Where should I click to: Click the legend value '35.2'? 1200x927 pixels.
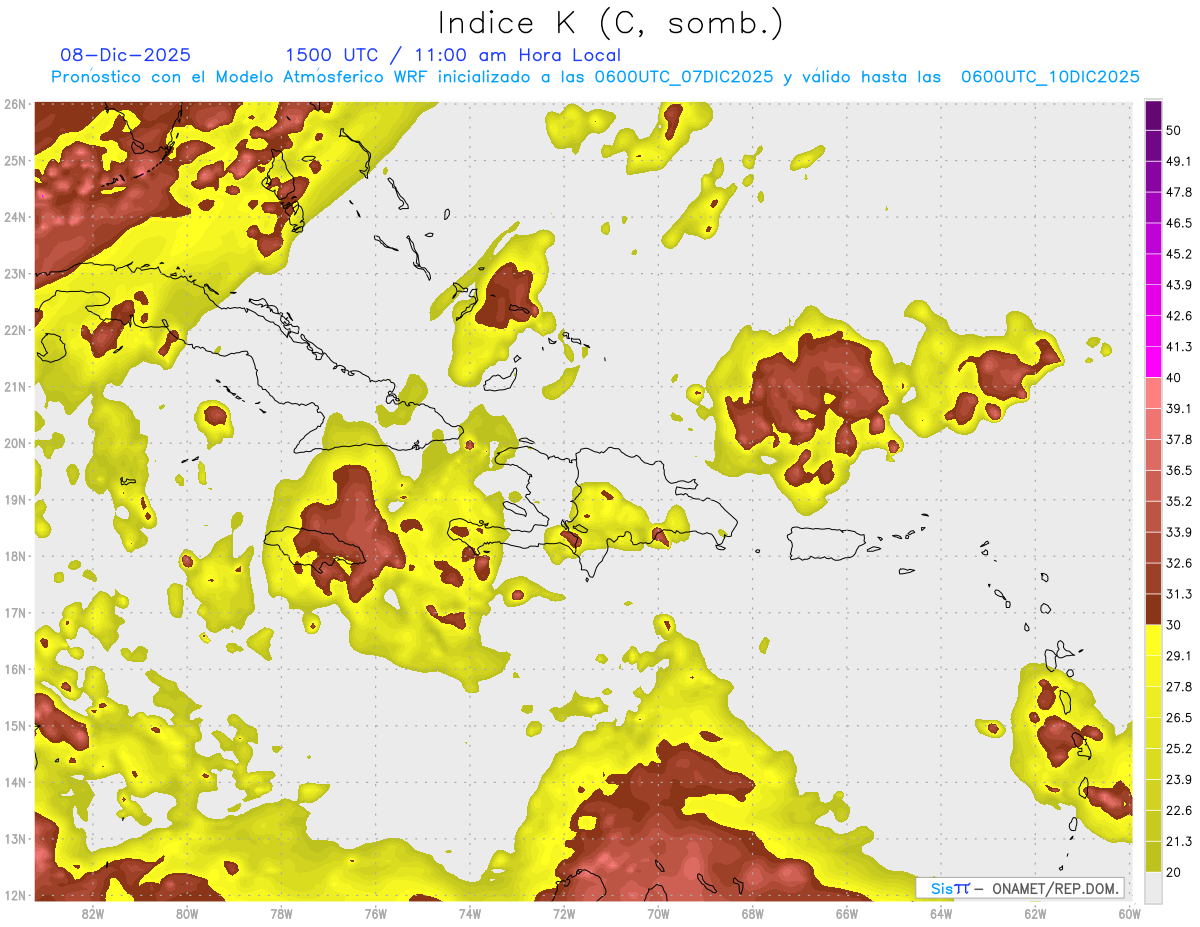click(x=1179, y=501)
